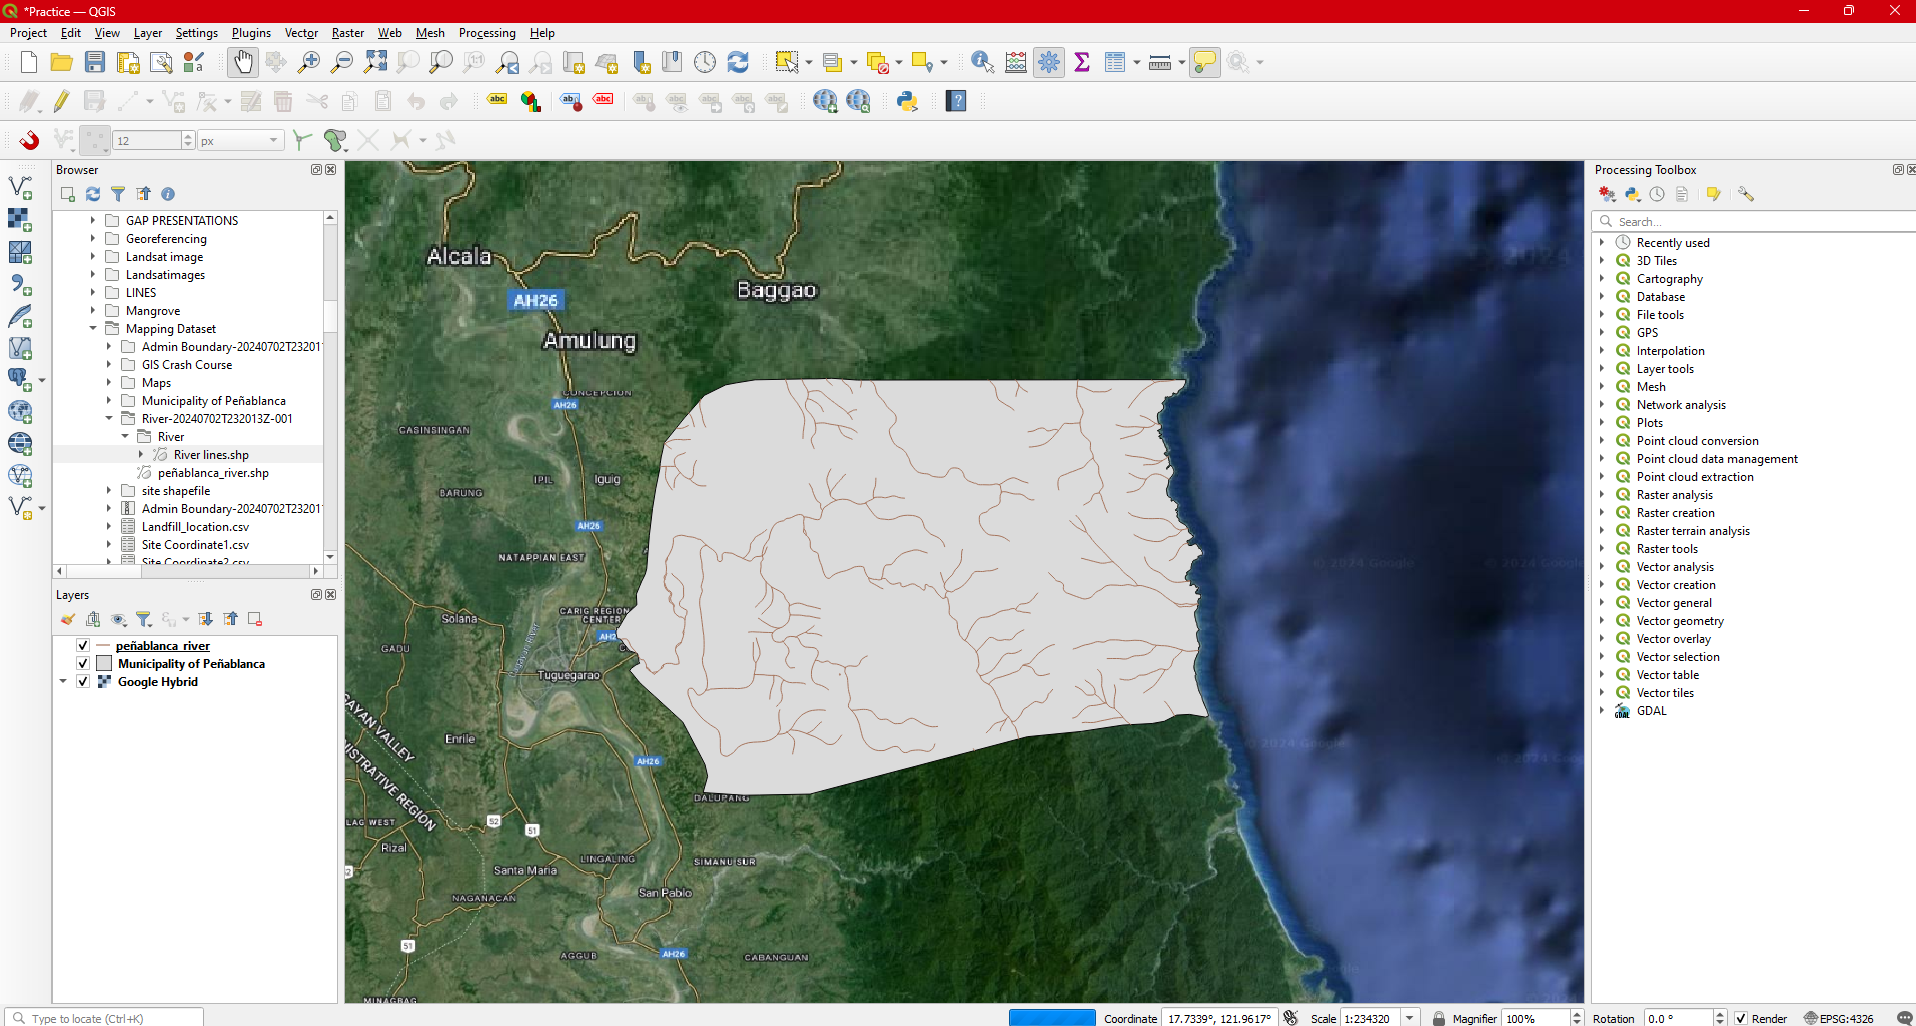Click the Processing Toolbox search field

pyautogui.click(x=1750, y=222)
